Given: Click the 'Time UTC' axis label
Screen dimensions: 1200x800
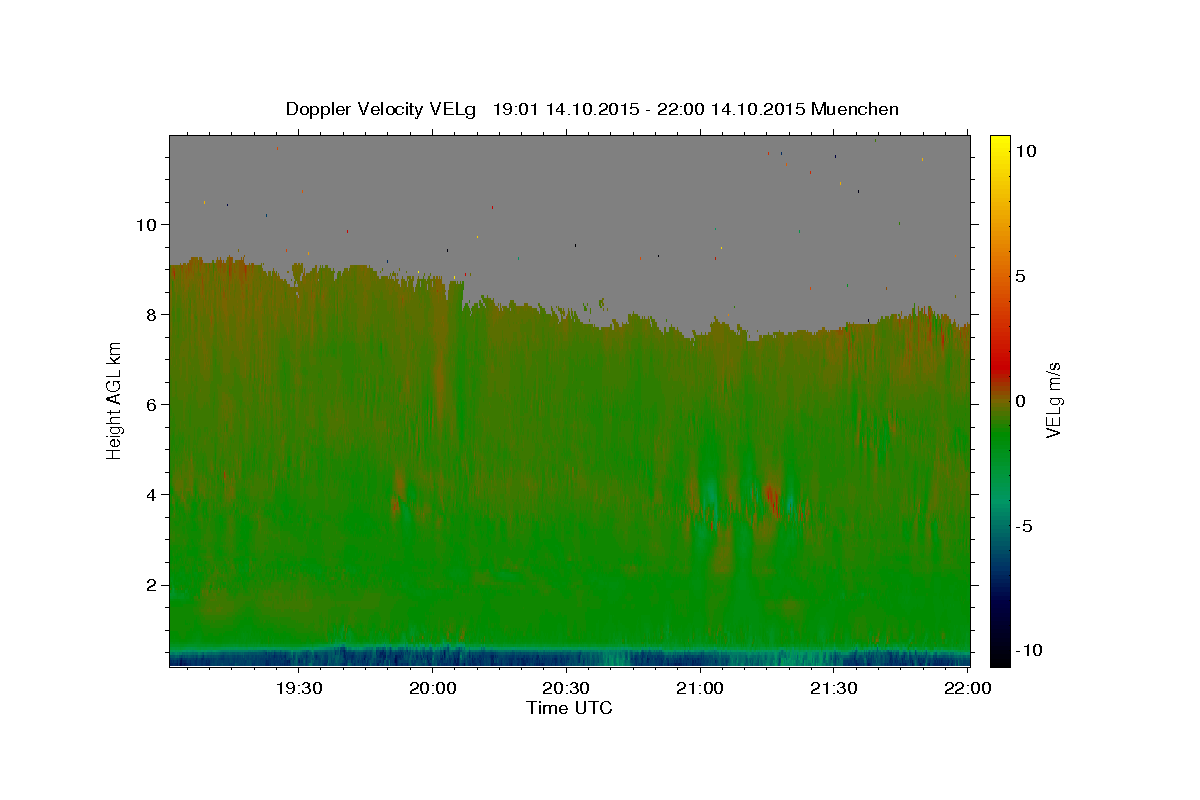Looking at the screenshot, I should [569, 708].
